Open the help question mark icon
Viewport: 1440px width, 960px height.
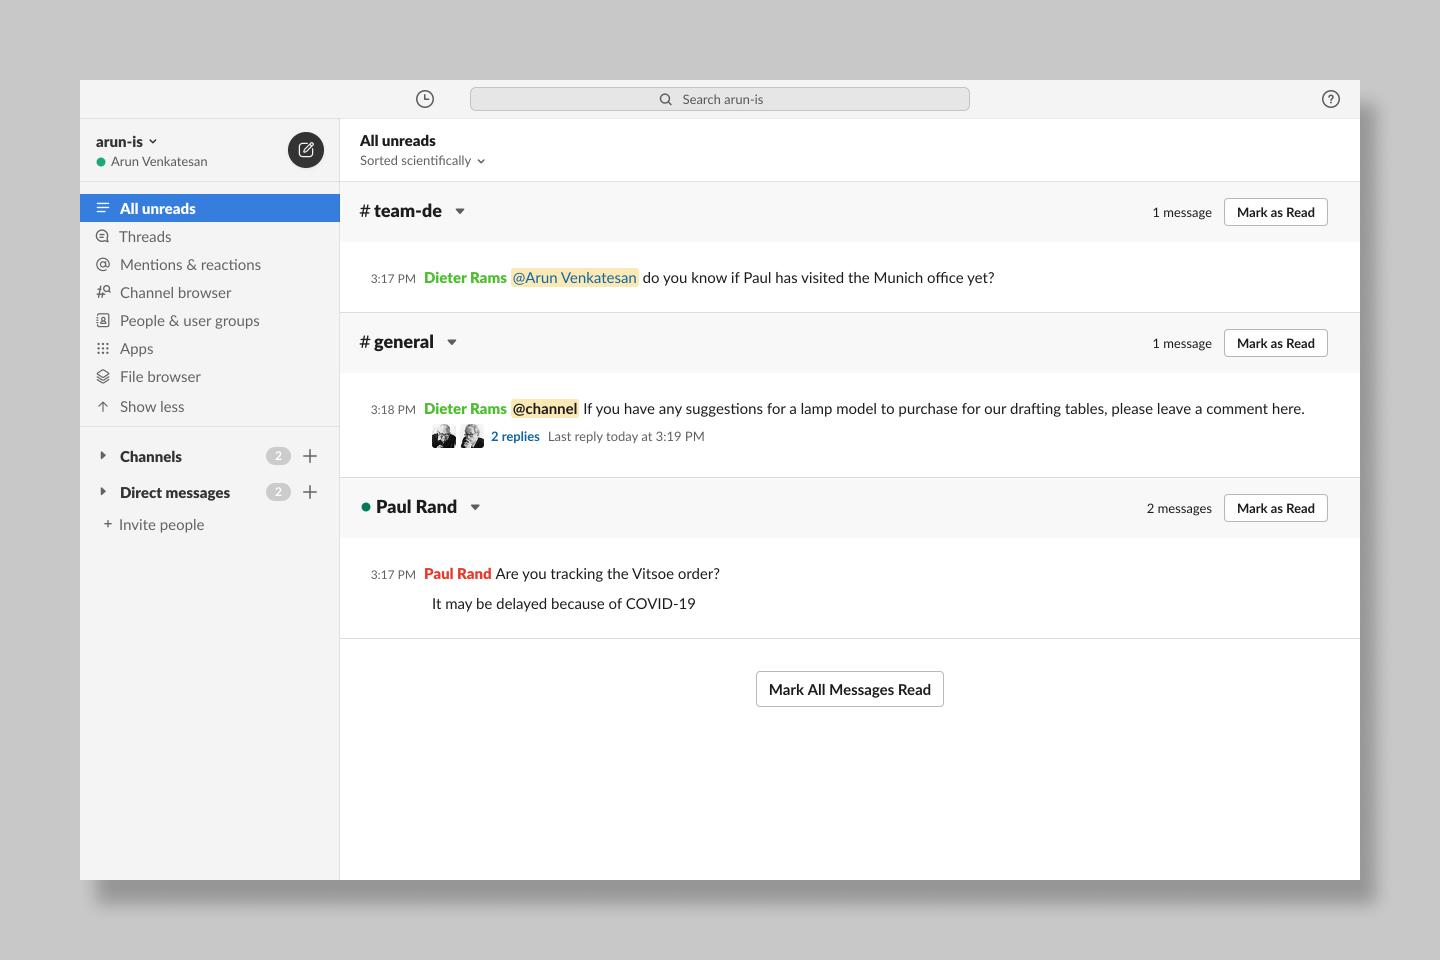[x=1330, y=99]
